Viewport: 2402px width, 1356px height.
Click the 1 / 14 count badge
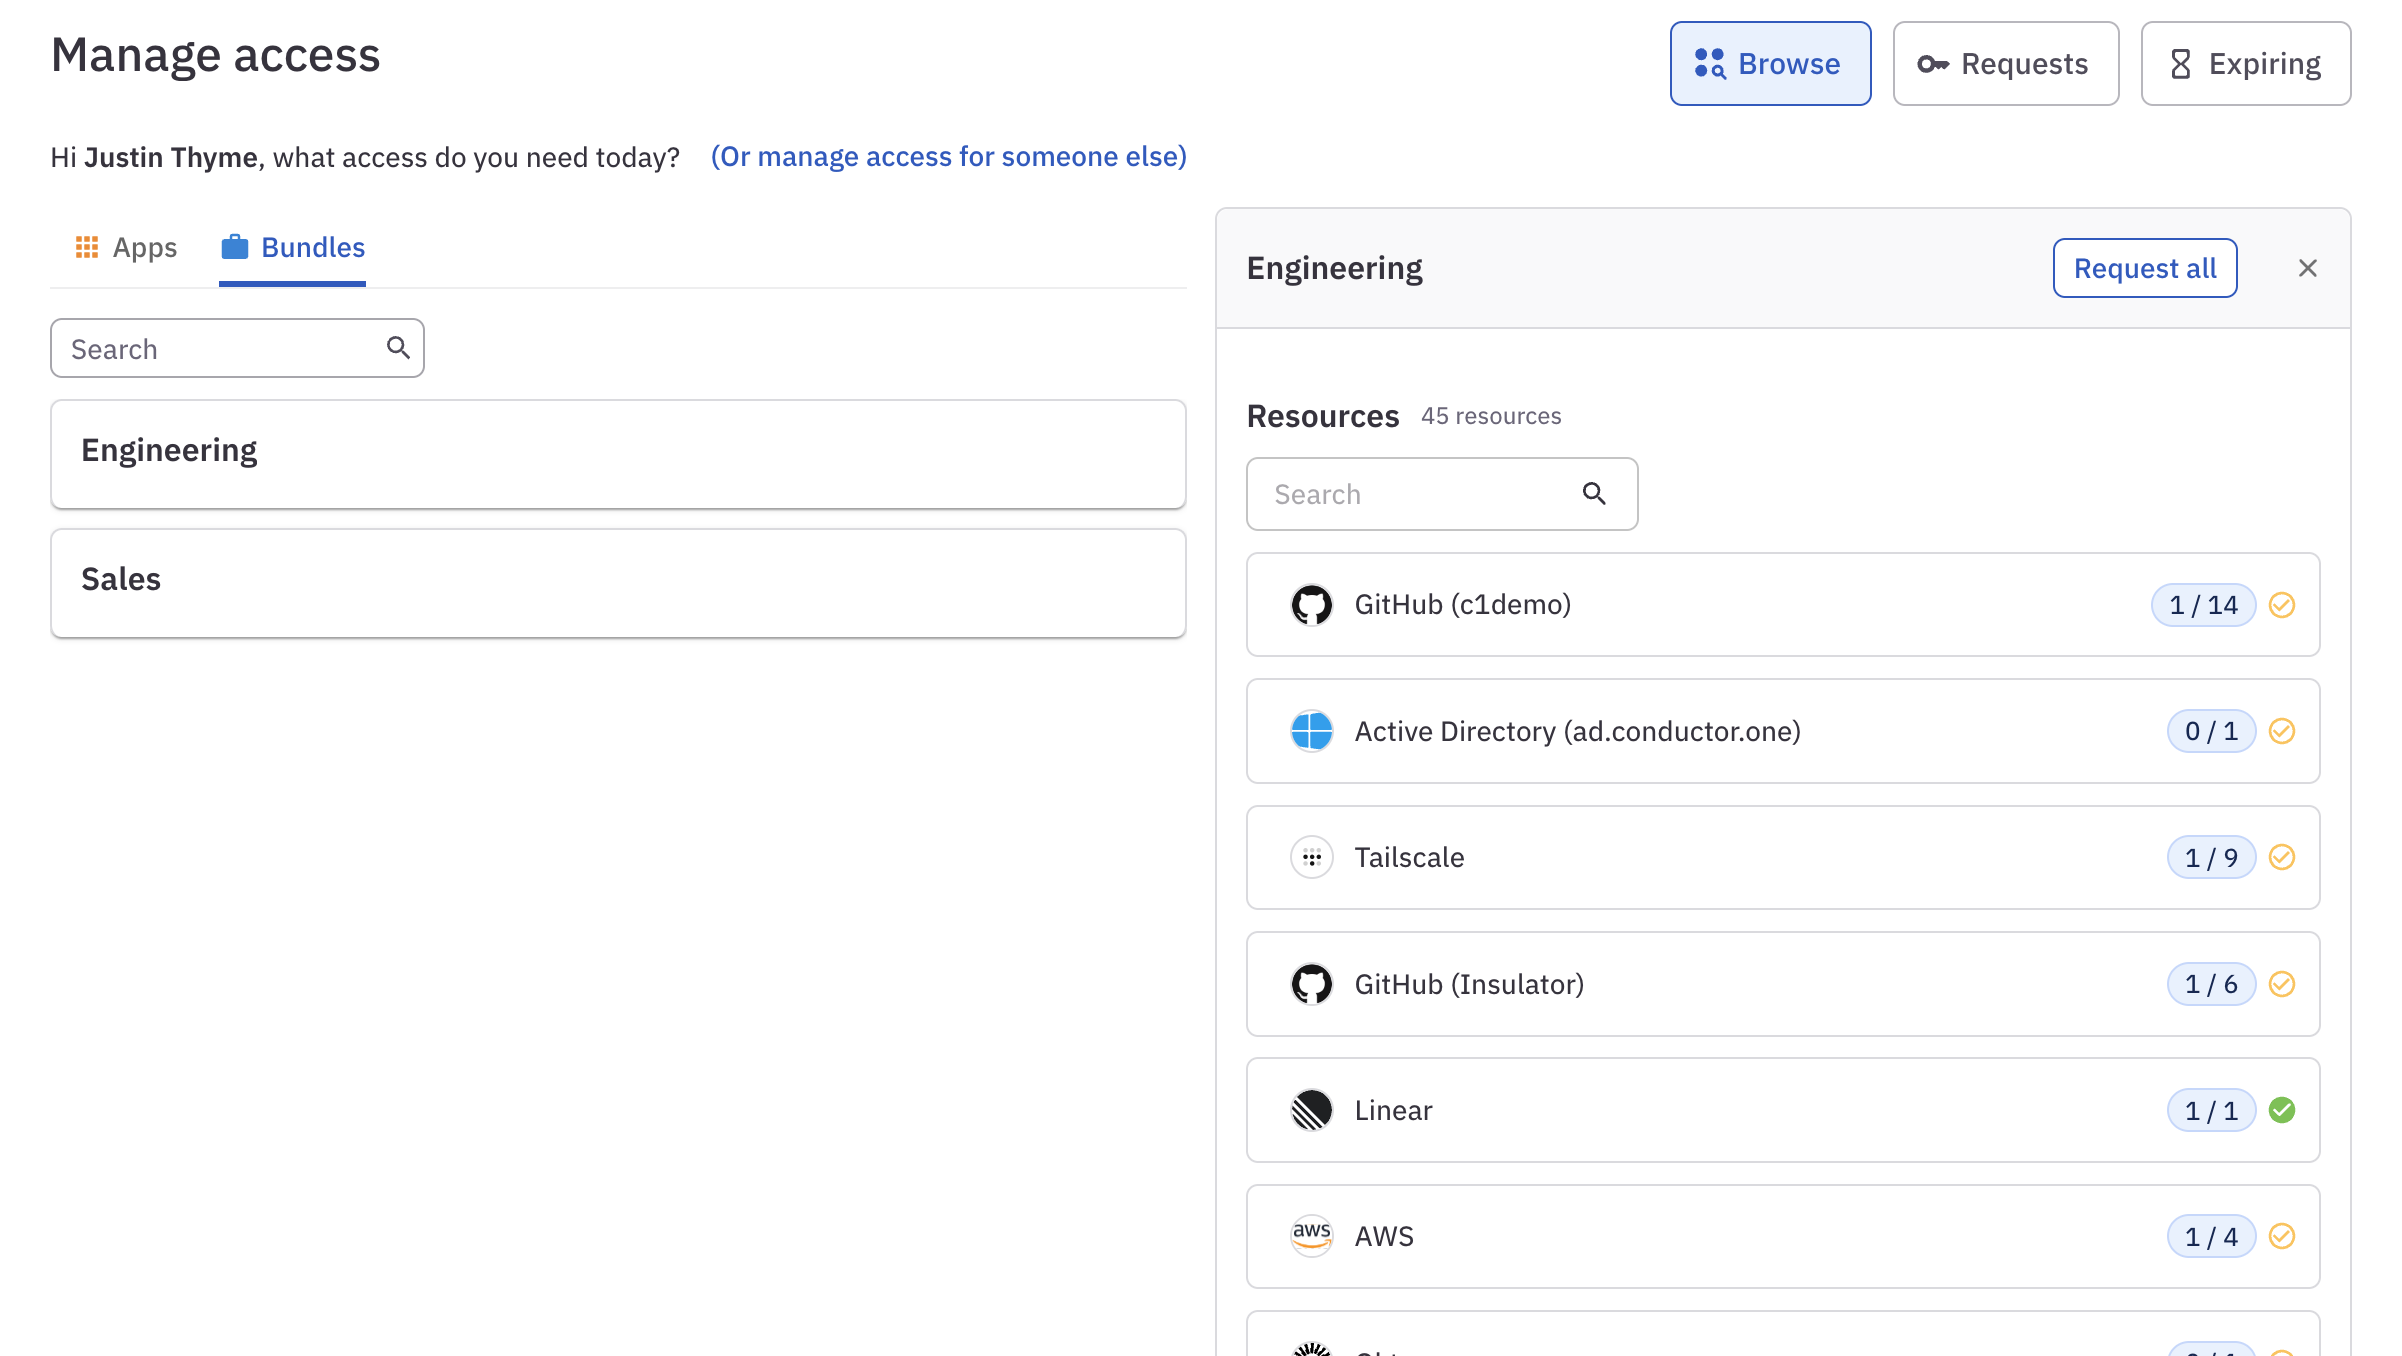tap(2204, 605)
